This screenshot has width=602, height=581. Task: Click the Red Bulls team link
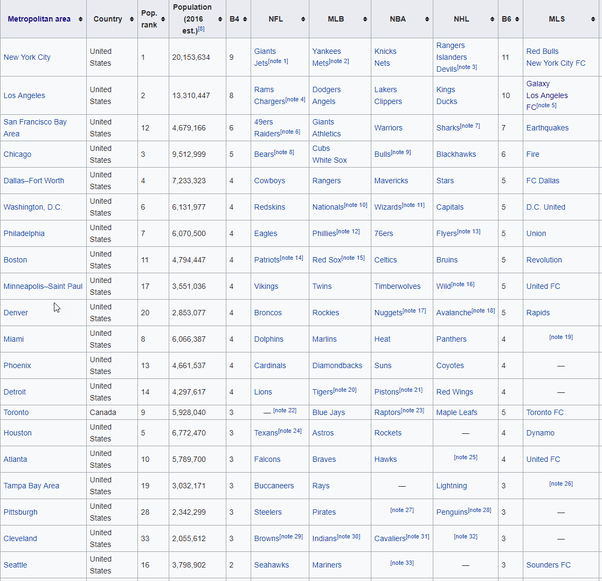point(542,51)
